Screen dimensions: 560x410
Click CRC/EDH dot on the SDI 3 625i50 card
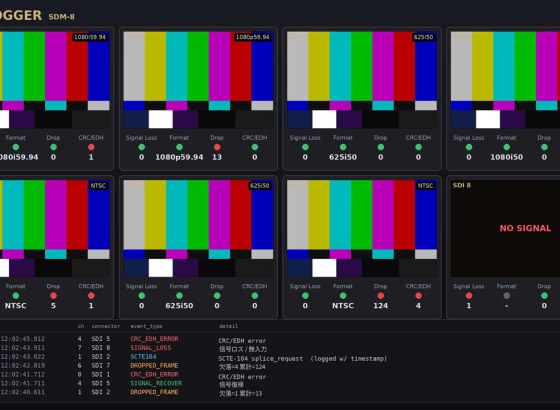pos(418,147)
